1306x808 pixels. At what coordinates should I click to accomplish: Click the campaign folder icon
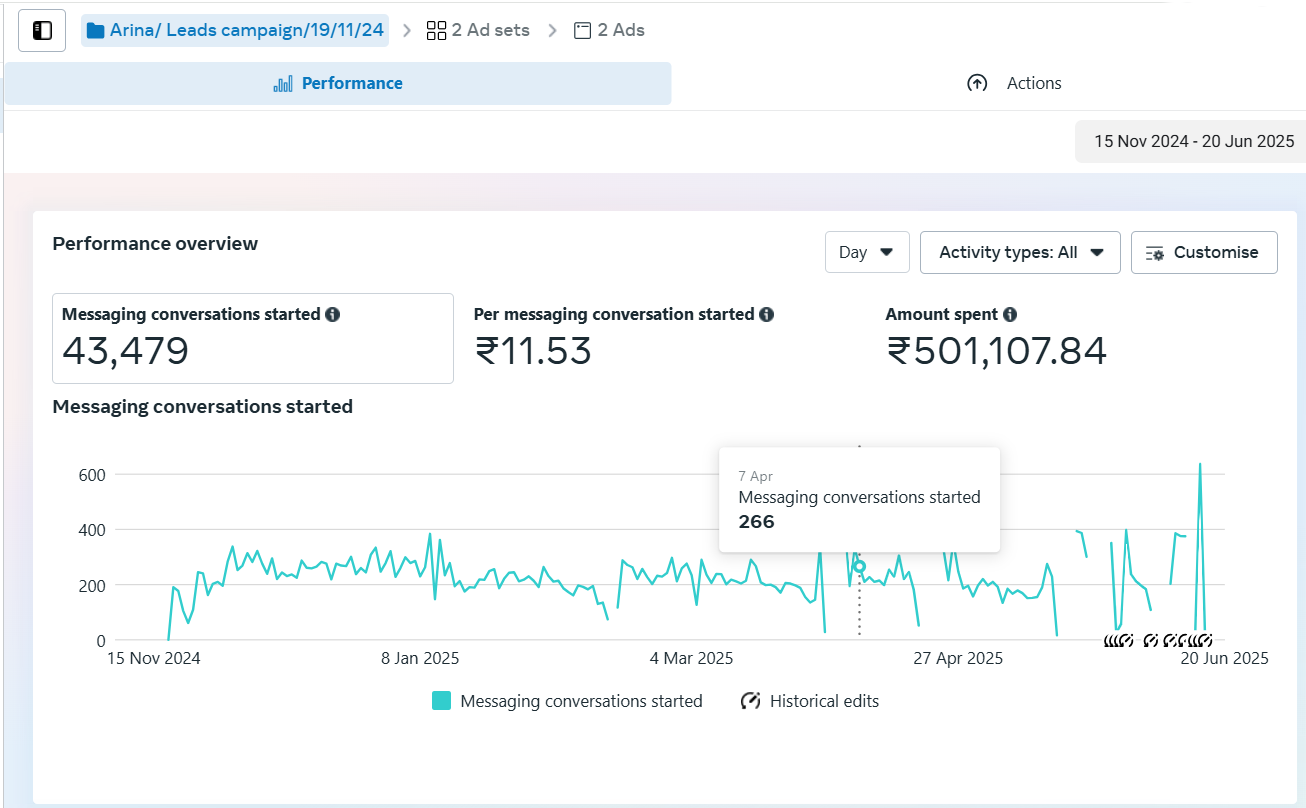click(96, 31)
